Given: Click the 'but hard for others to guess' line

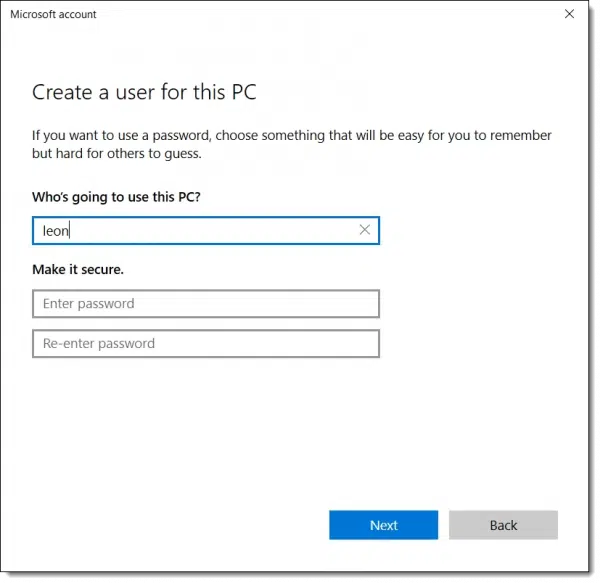Looking at the screenshot, I should pos(116,154).
